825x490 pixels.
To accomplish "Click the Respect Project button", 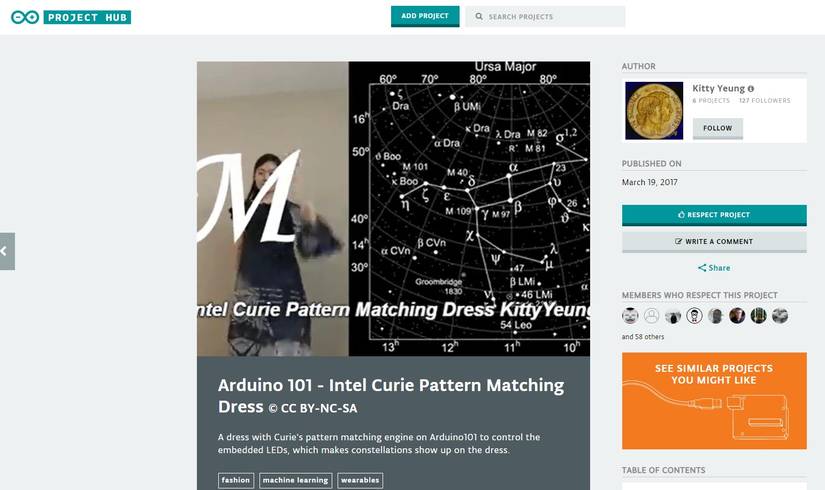I will 714,215.
